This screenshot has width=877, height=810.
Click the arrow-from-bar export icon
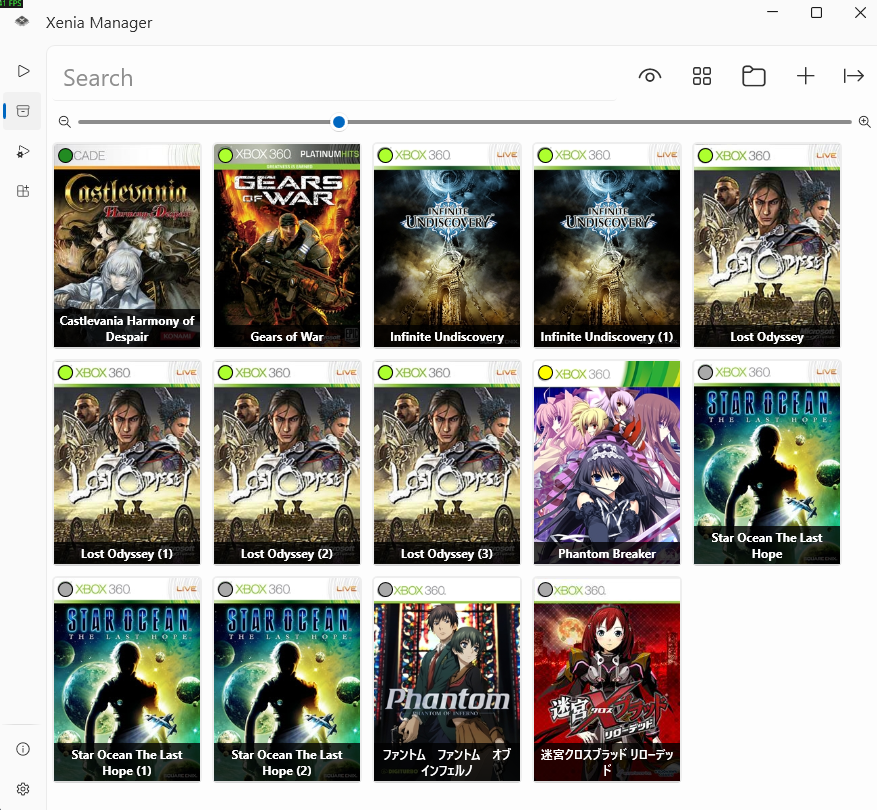click(854, 76)
